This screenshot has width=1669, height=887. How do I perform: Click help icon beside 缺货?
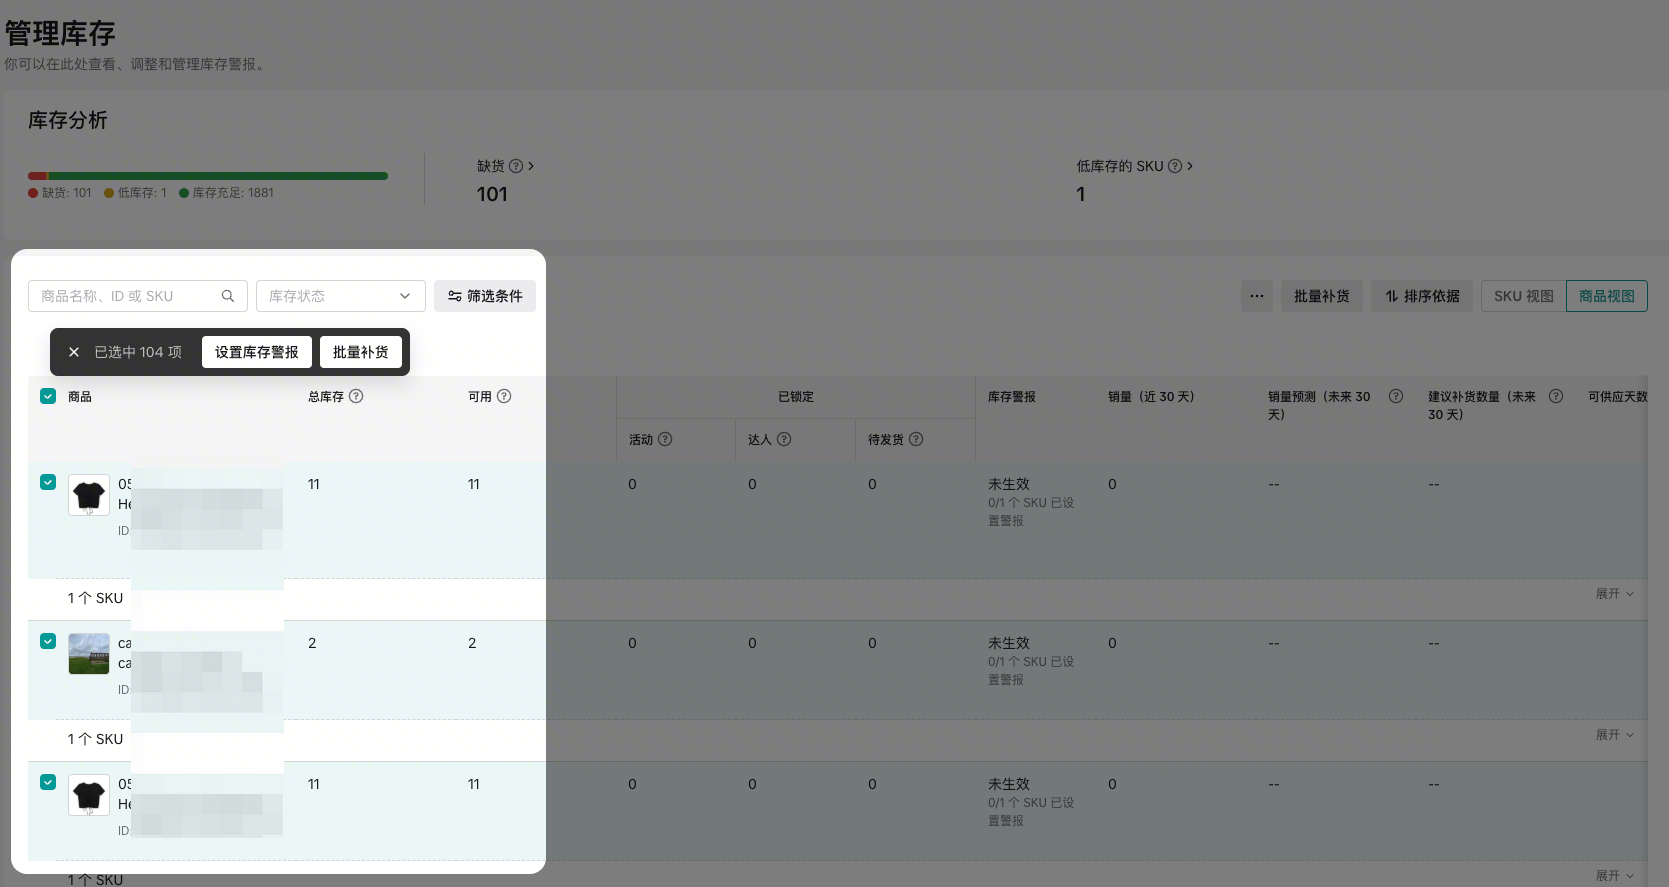point(516,166)
